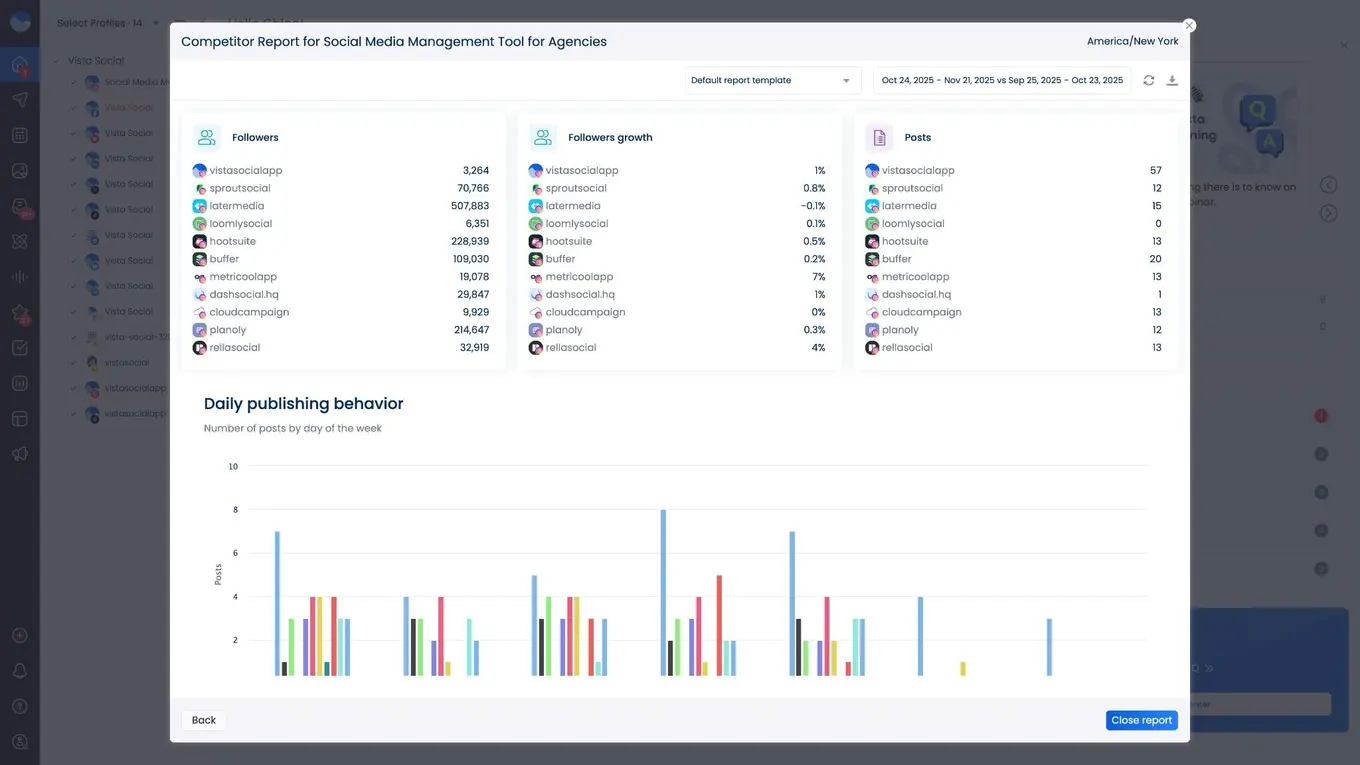This screenshot has width=1360, height=765.
Task: Open the report date range picker
Action: click(x=1003, y=79)
